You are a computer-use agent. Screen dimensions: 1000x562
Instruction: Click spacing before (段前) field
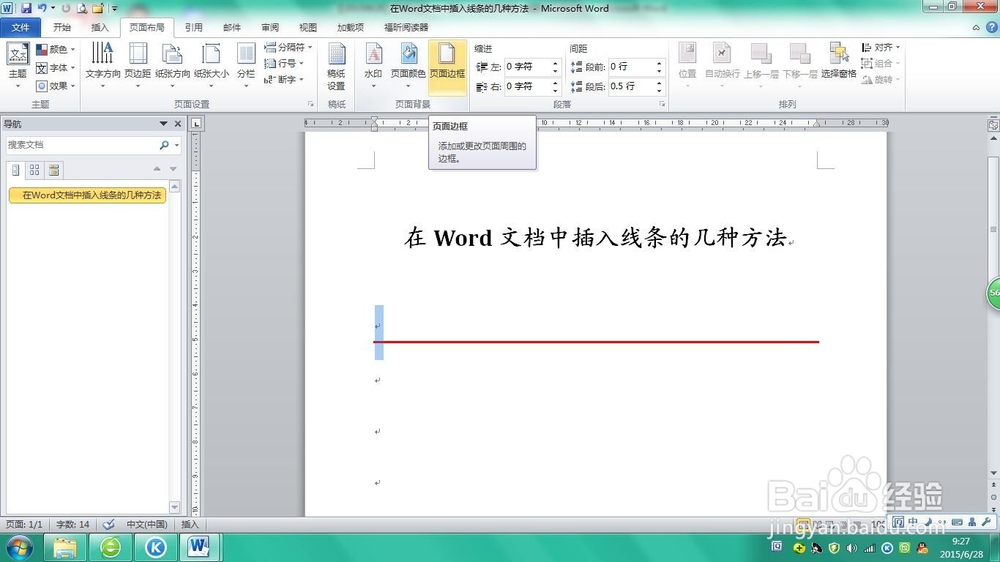(x=631, y=66)
